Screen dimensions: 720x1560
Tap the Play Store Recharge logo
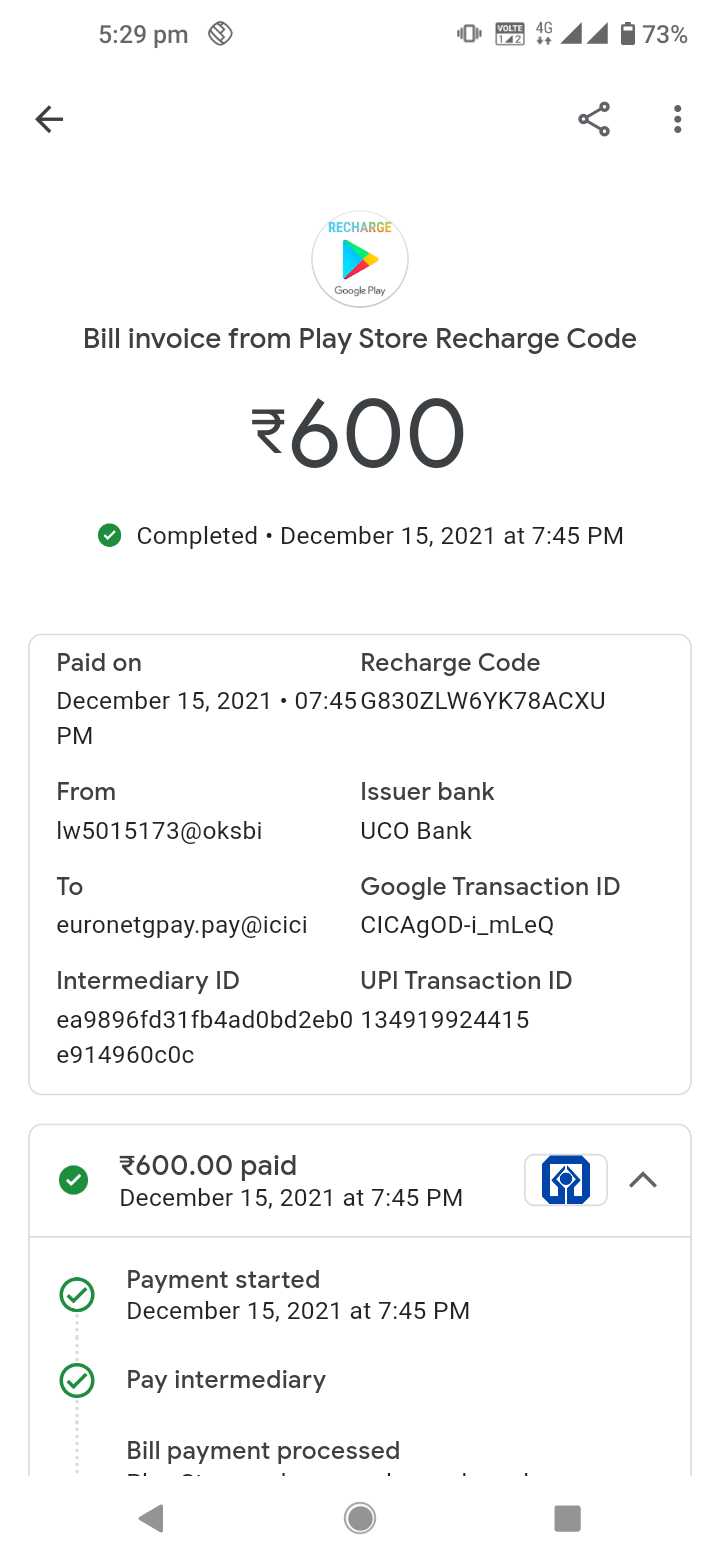pyautogui.click(x=360, y=259)
